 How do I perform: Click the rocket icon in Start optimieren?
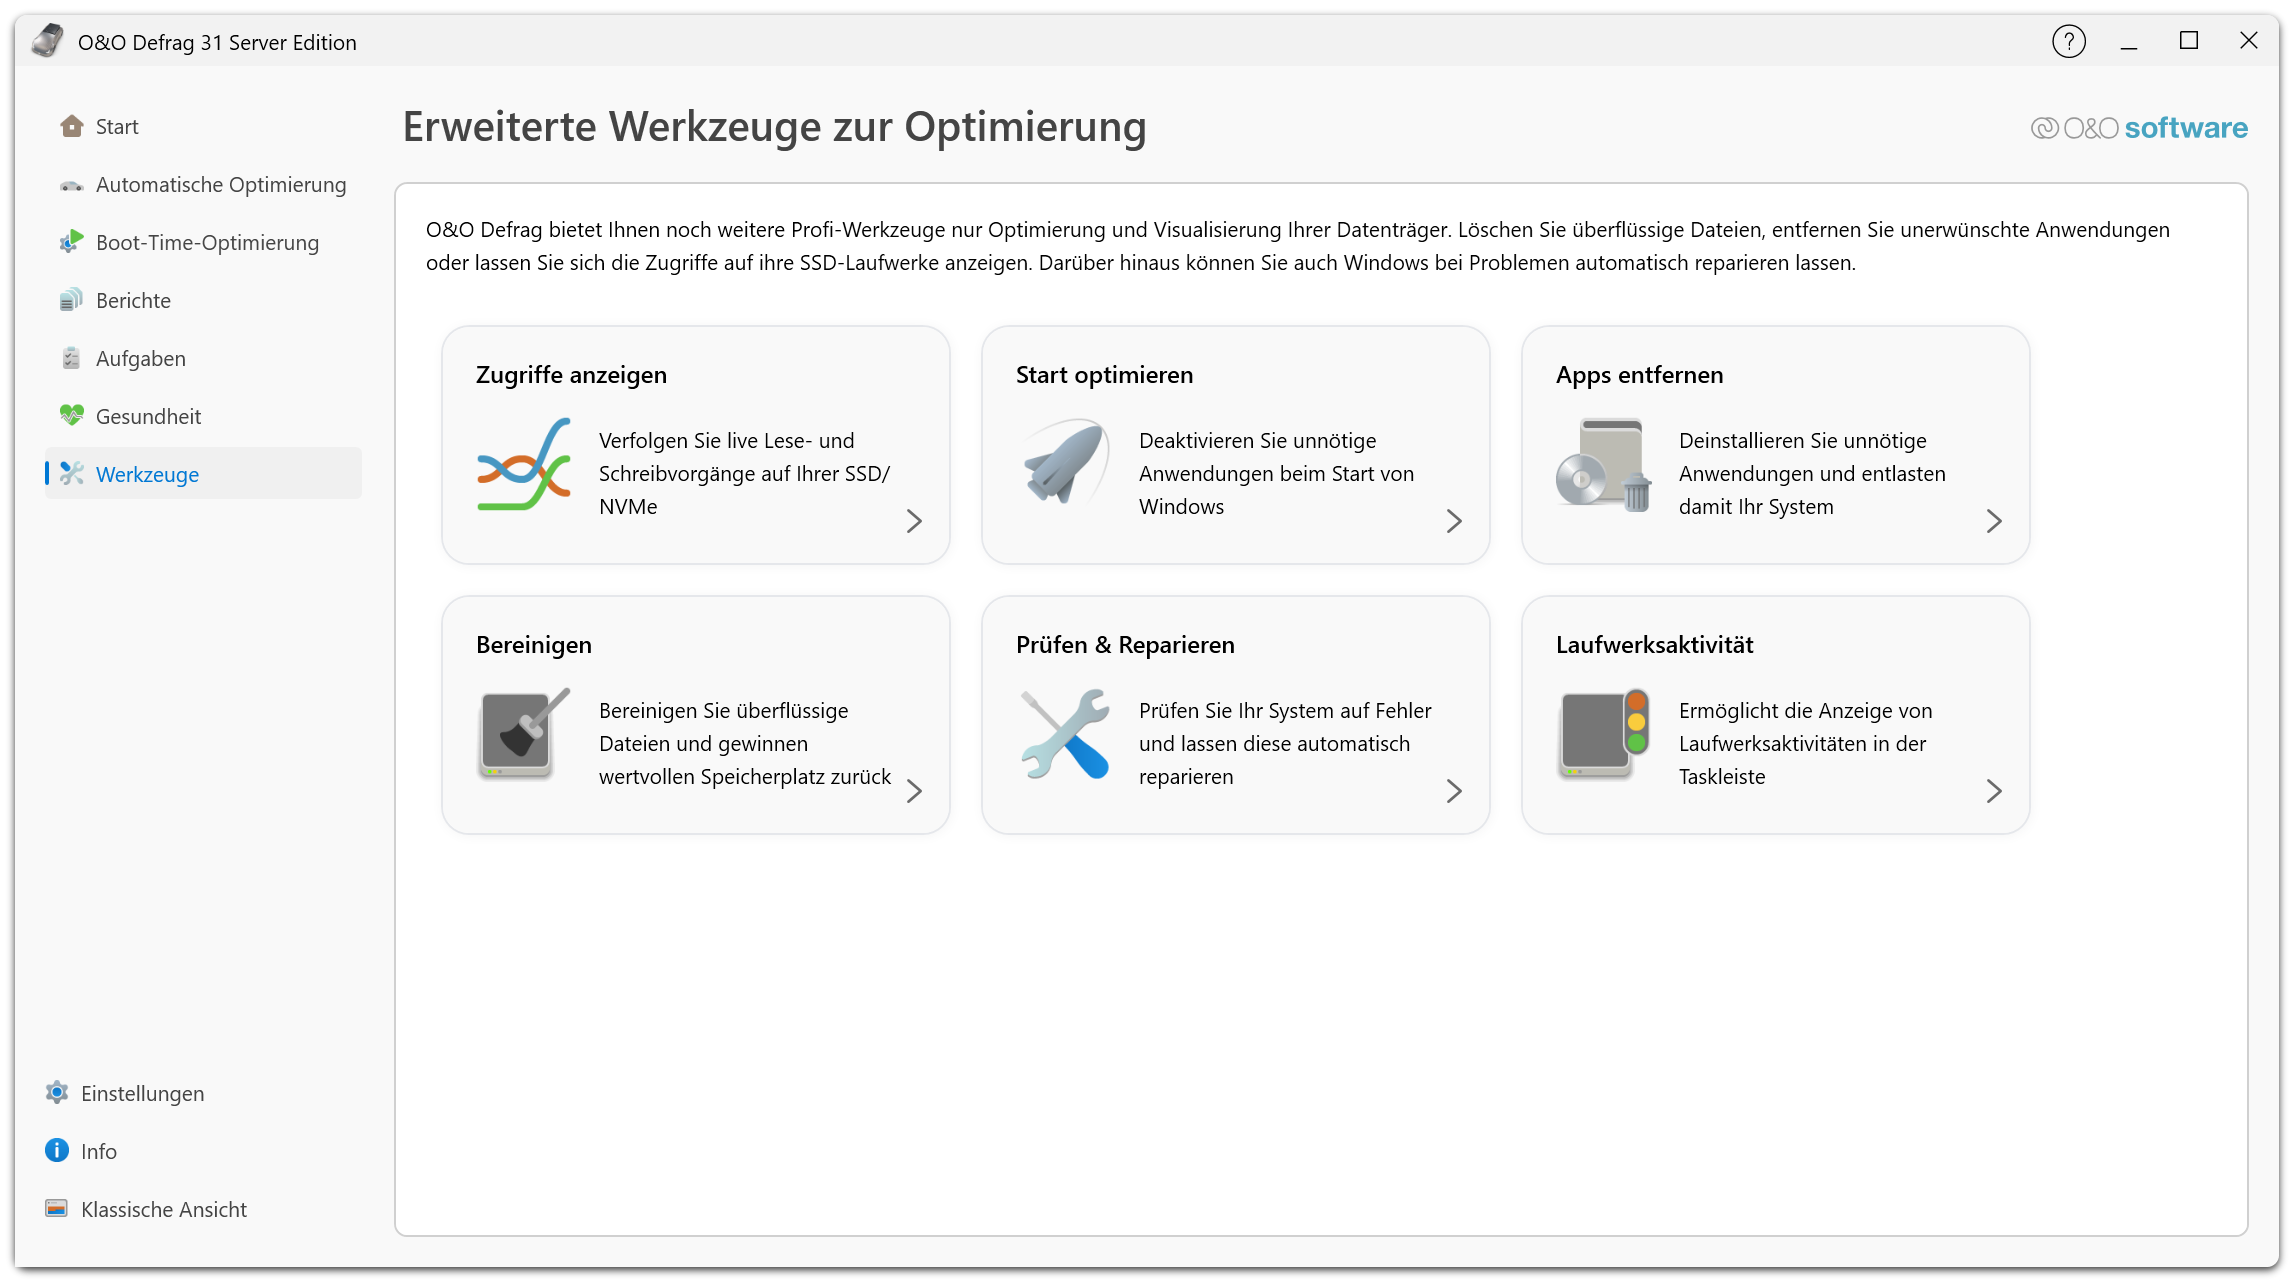click(1065, 462)
